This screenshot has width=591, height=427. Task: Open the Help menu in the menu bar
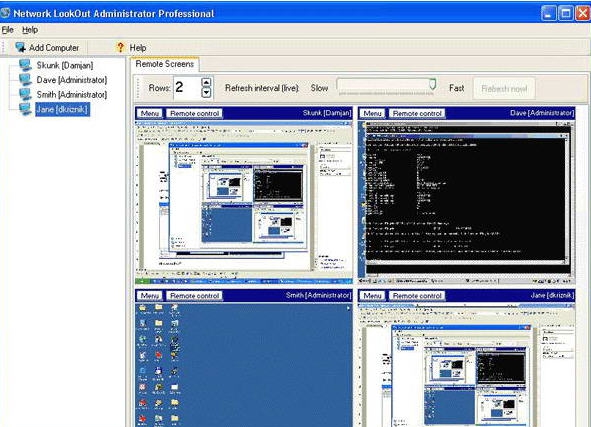click(30, 30)
